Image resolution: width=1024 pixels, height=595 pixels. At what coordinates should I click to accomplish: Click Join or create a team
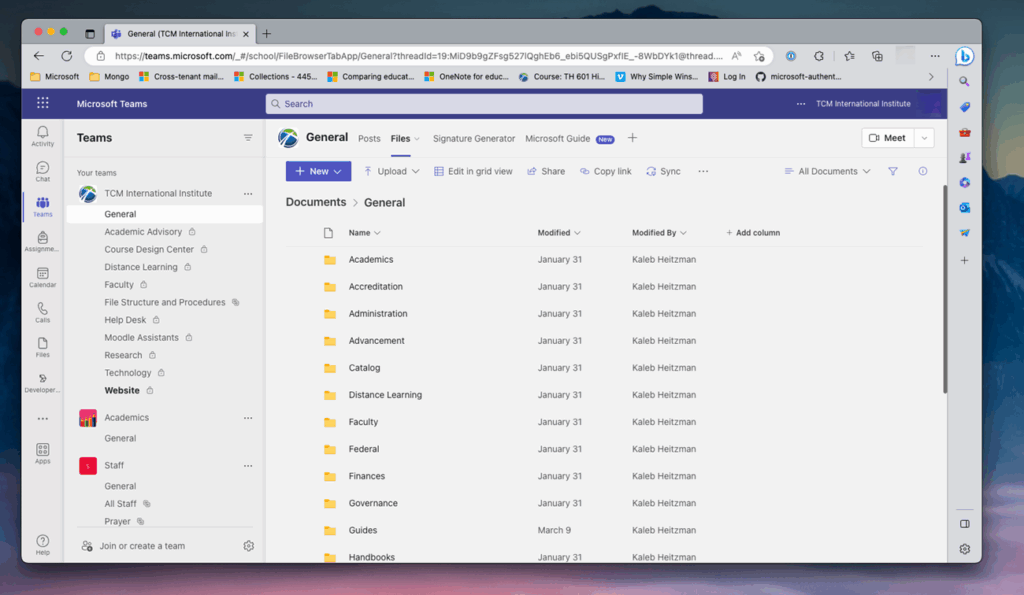pos(142,546)
